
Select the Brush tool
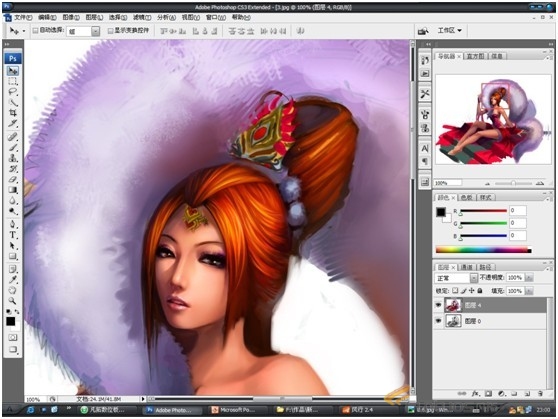13,147
